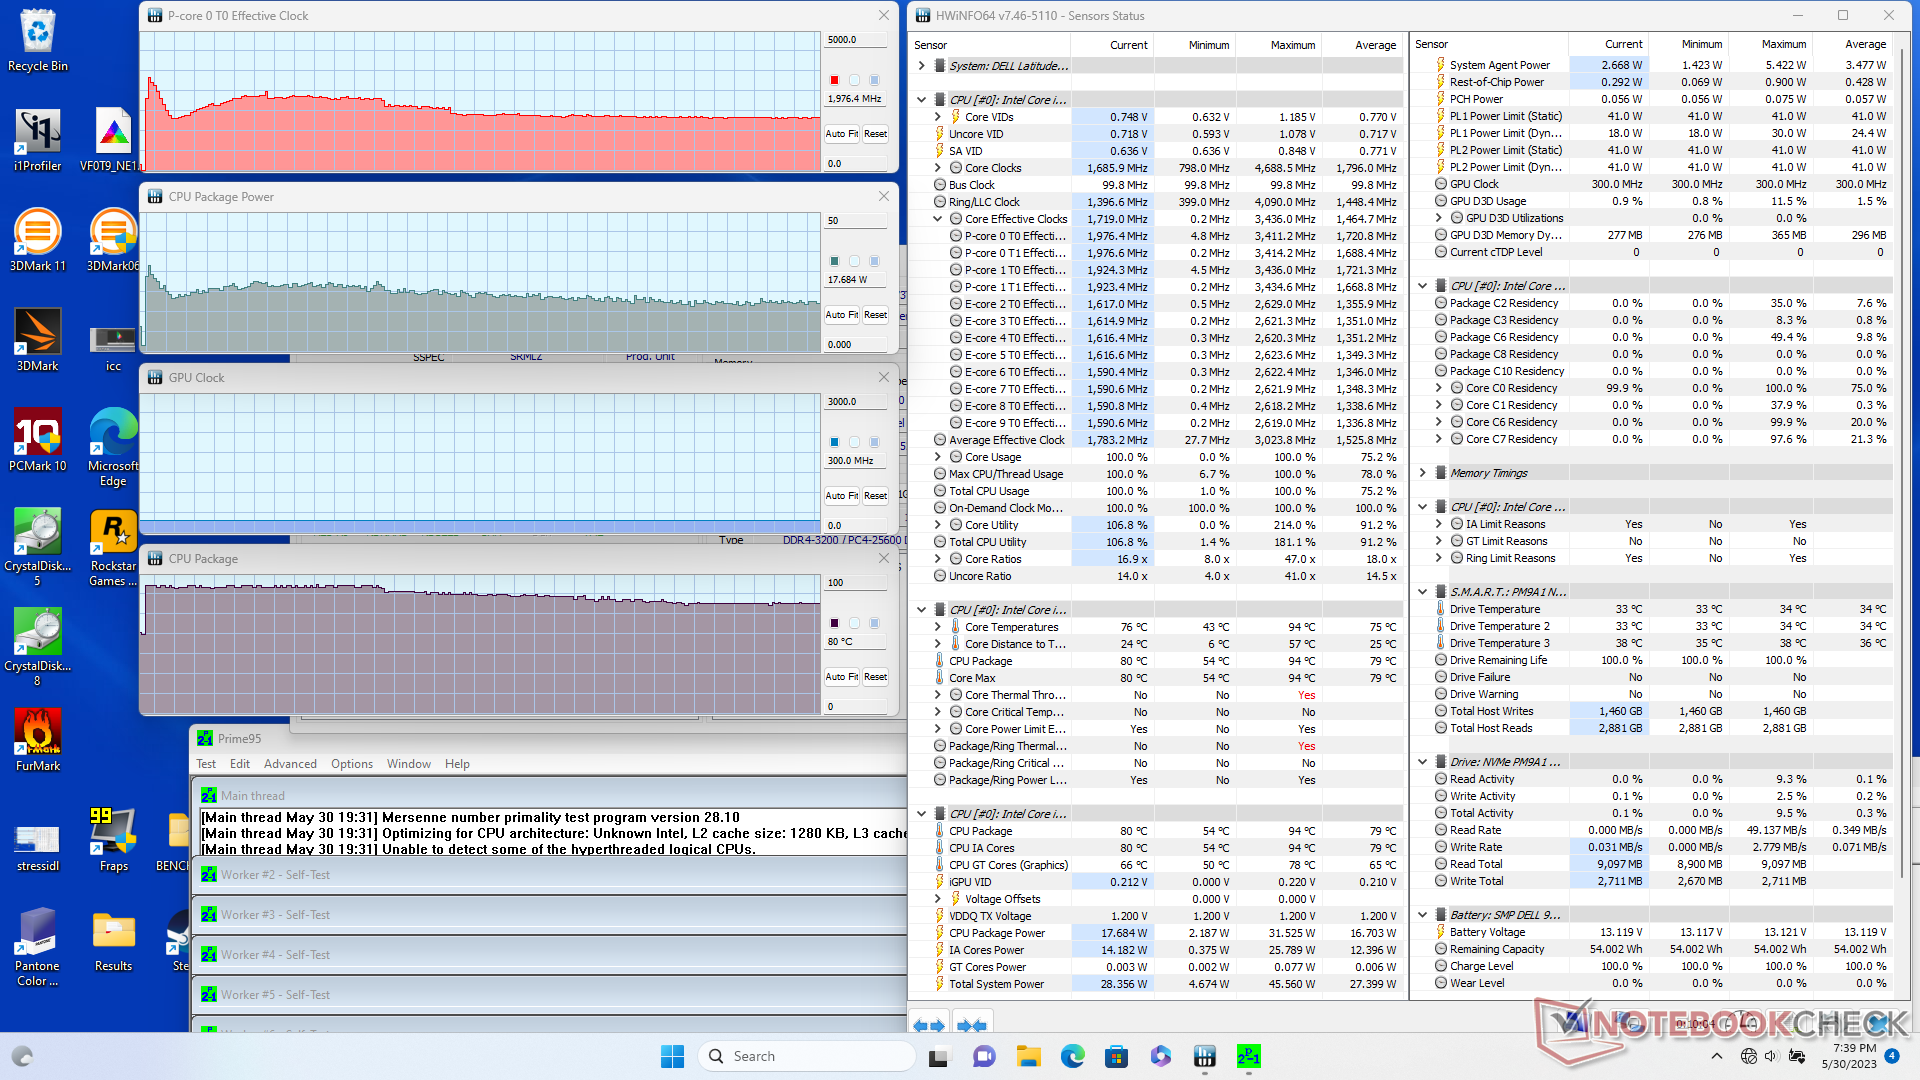This screenshot has height=1080, width=1920.
Task: Click Reset in the GPU Clock graph
Action: click(x=875, y=496)
